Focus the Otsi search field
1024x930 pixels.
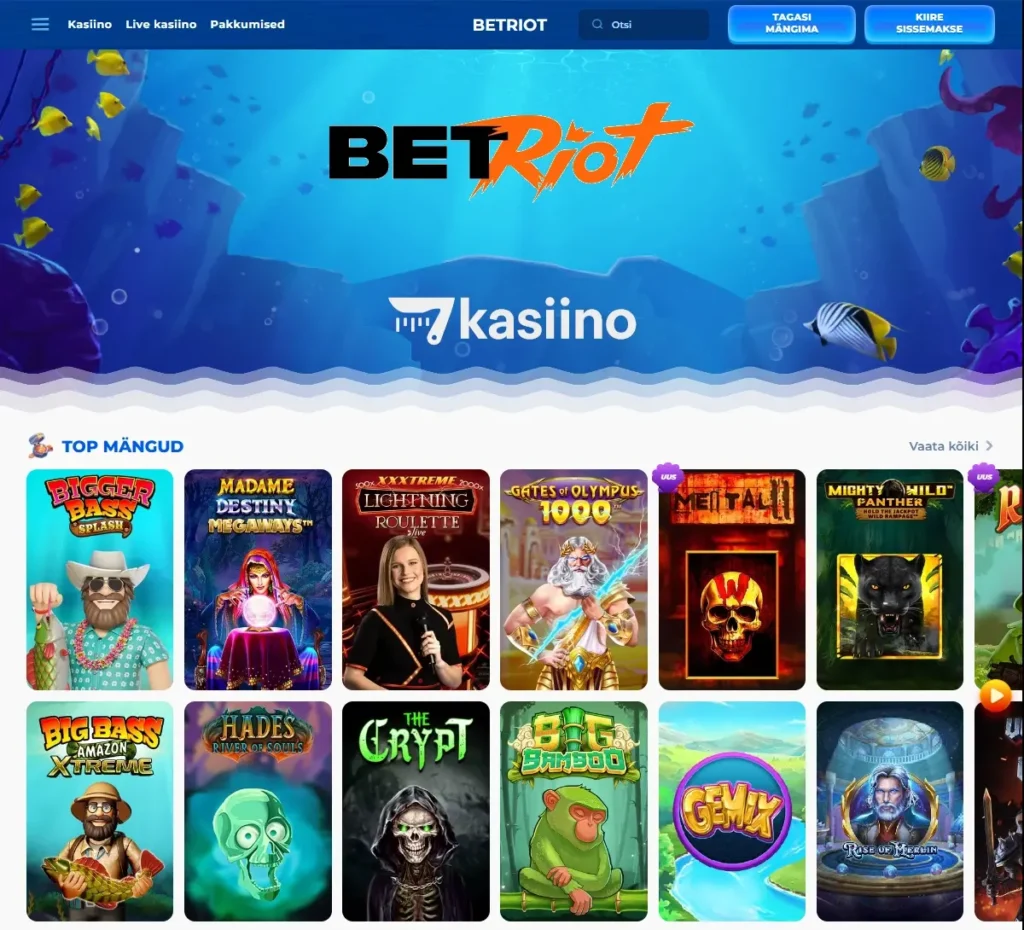(x=644, y=24)
